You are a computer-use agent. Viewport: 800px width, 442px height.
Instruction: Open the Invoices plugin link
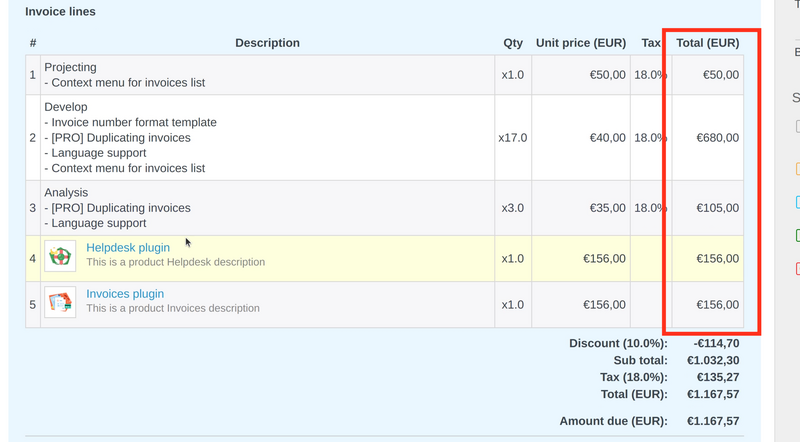[x=125, y=294]
